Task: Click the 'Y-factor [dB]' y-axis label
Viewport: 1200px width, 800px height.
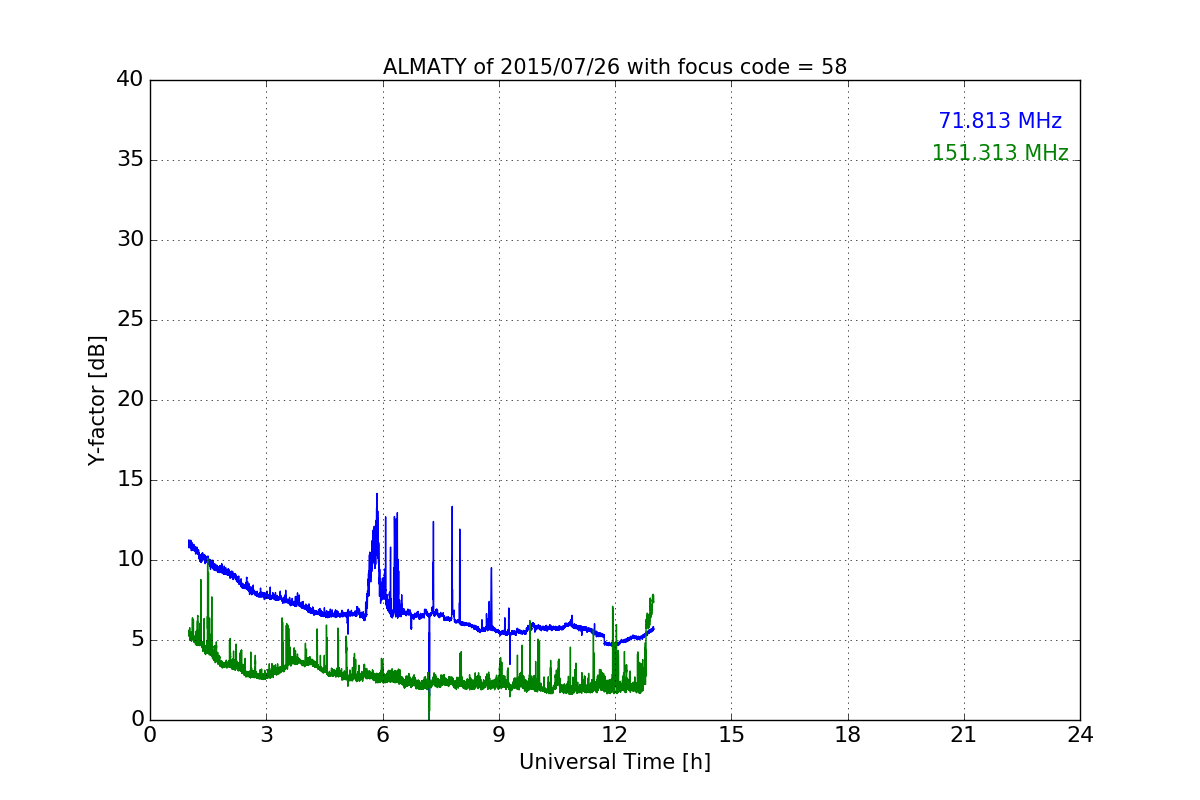Action: tap(97, 400)
